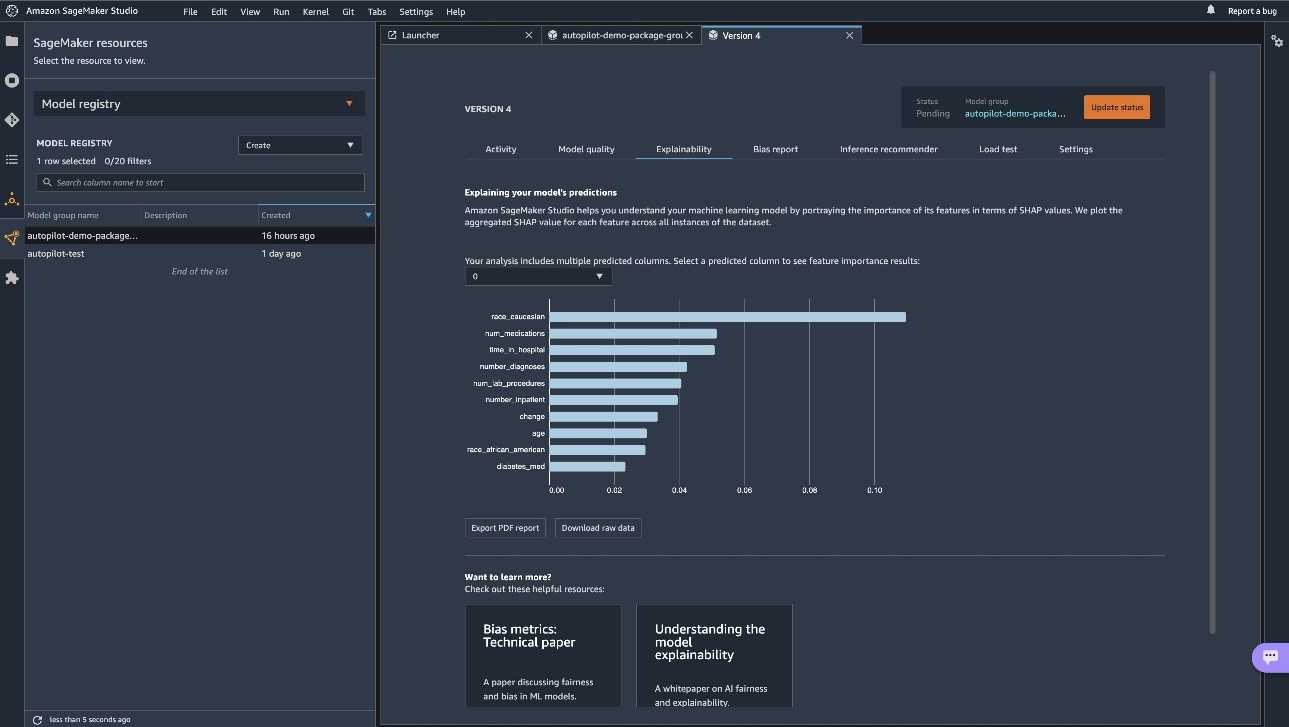Select the autopilot-demo-package model group row
The width and height of the screenshot is (1289, 727).
pyautogui.click(x=200, y=236)
